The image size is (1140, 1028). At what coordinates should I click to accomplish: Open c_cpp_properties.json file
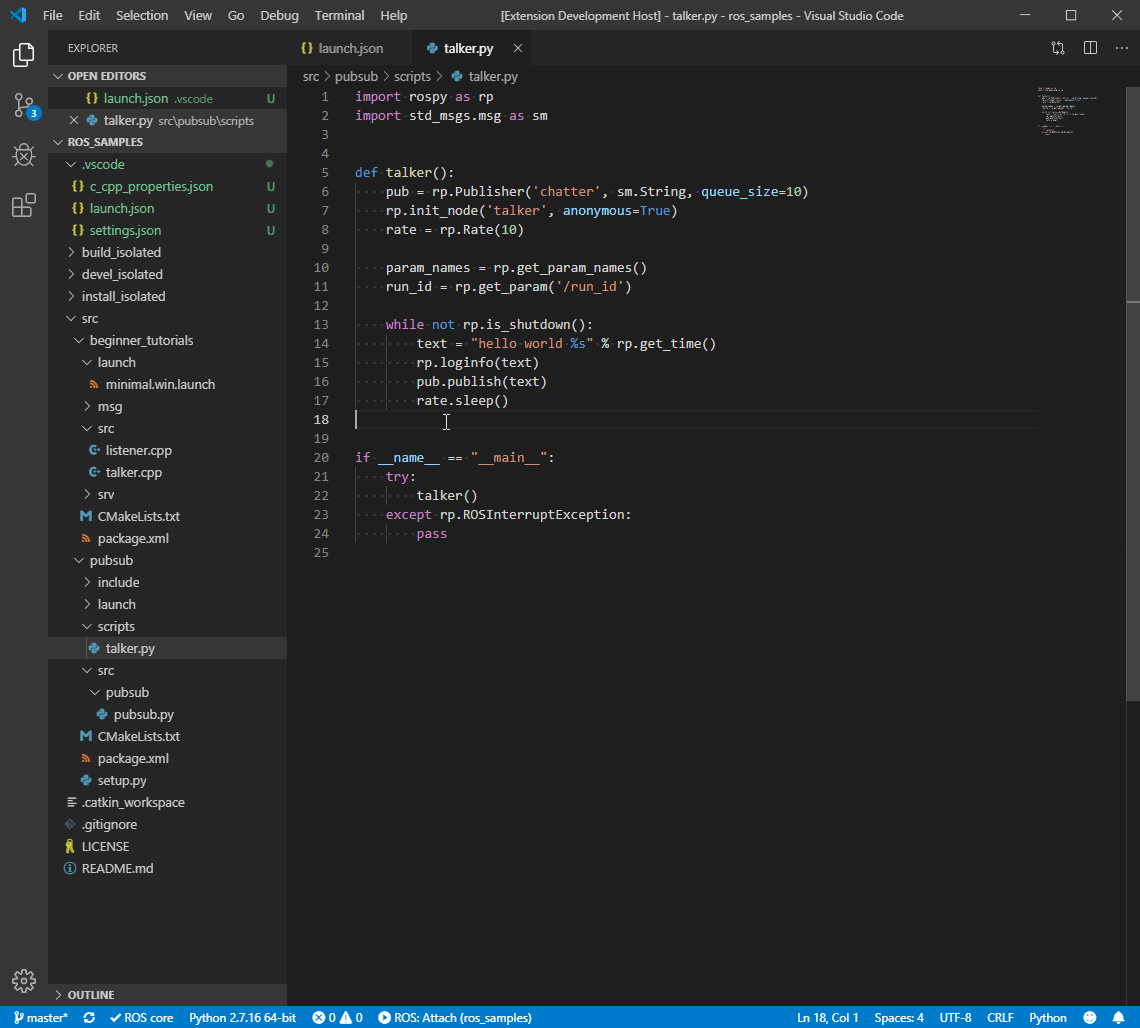(167, 186)
